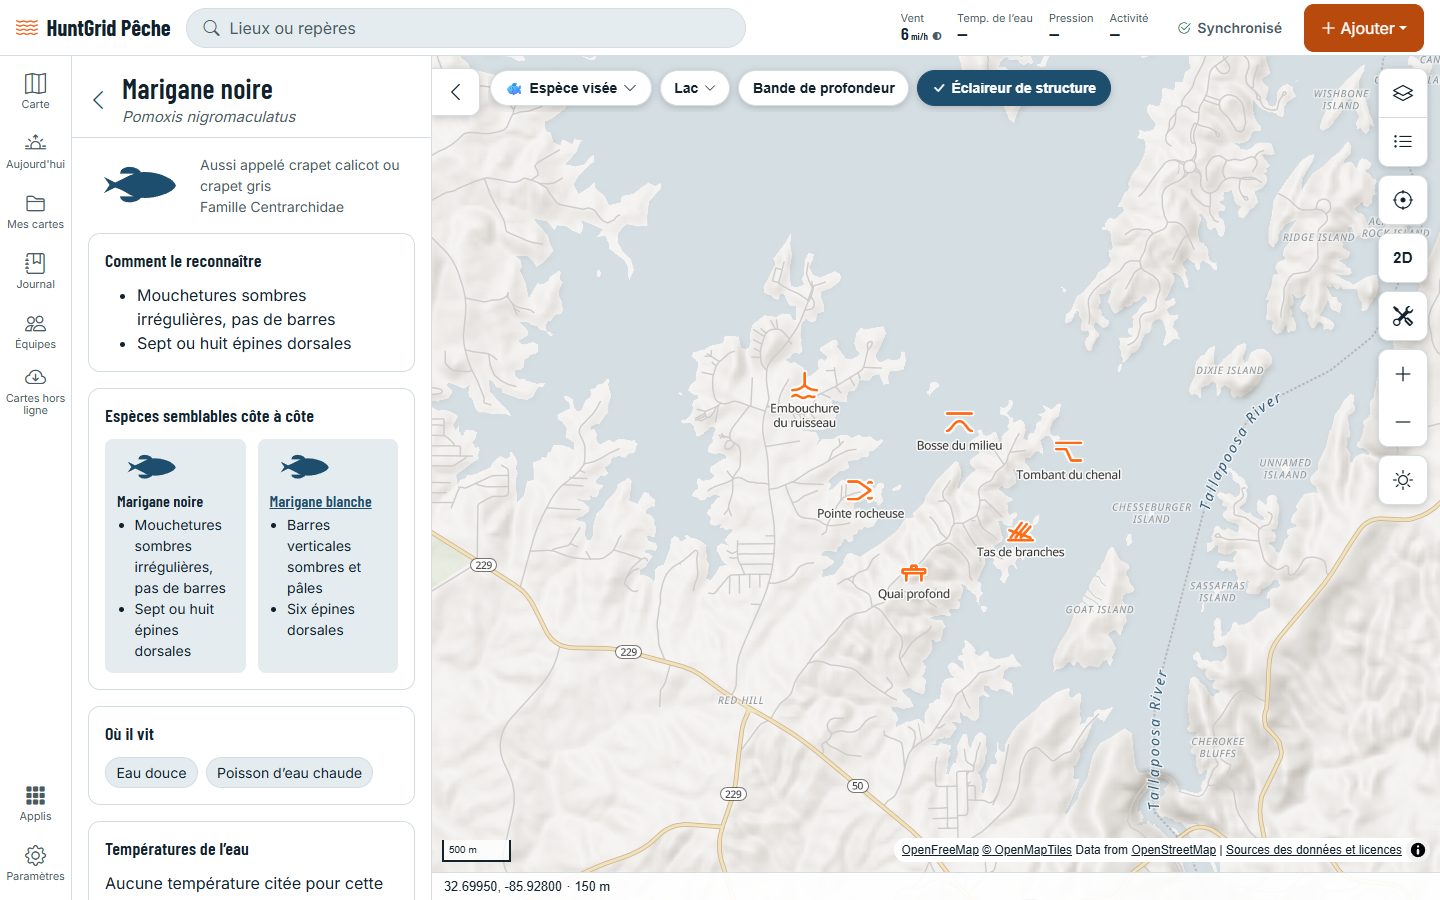
Task: Toggle Éclaireur de structure filter
Action: click(x=1014, y=88)
